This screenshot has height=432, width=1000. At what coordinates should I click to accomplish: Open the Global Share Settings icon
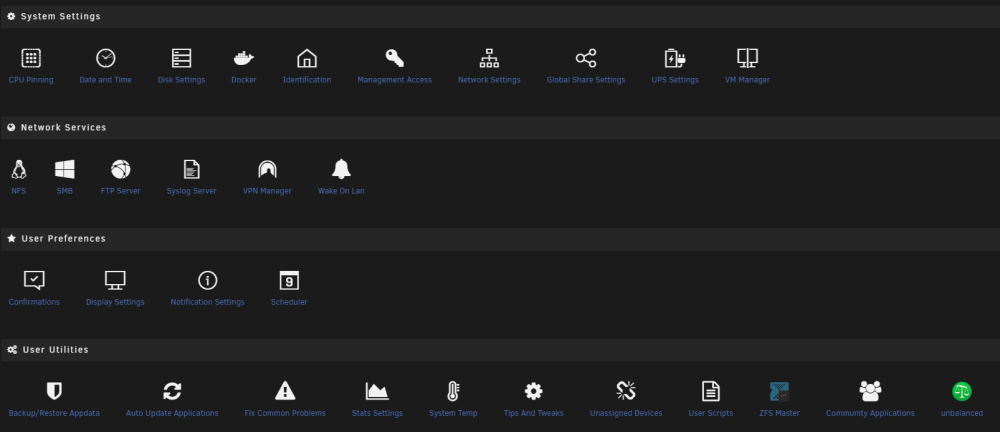tap(585, 58)
